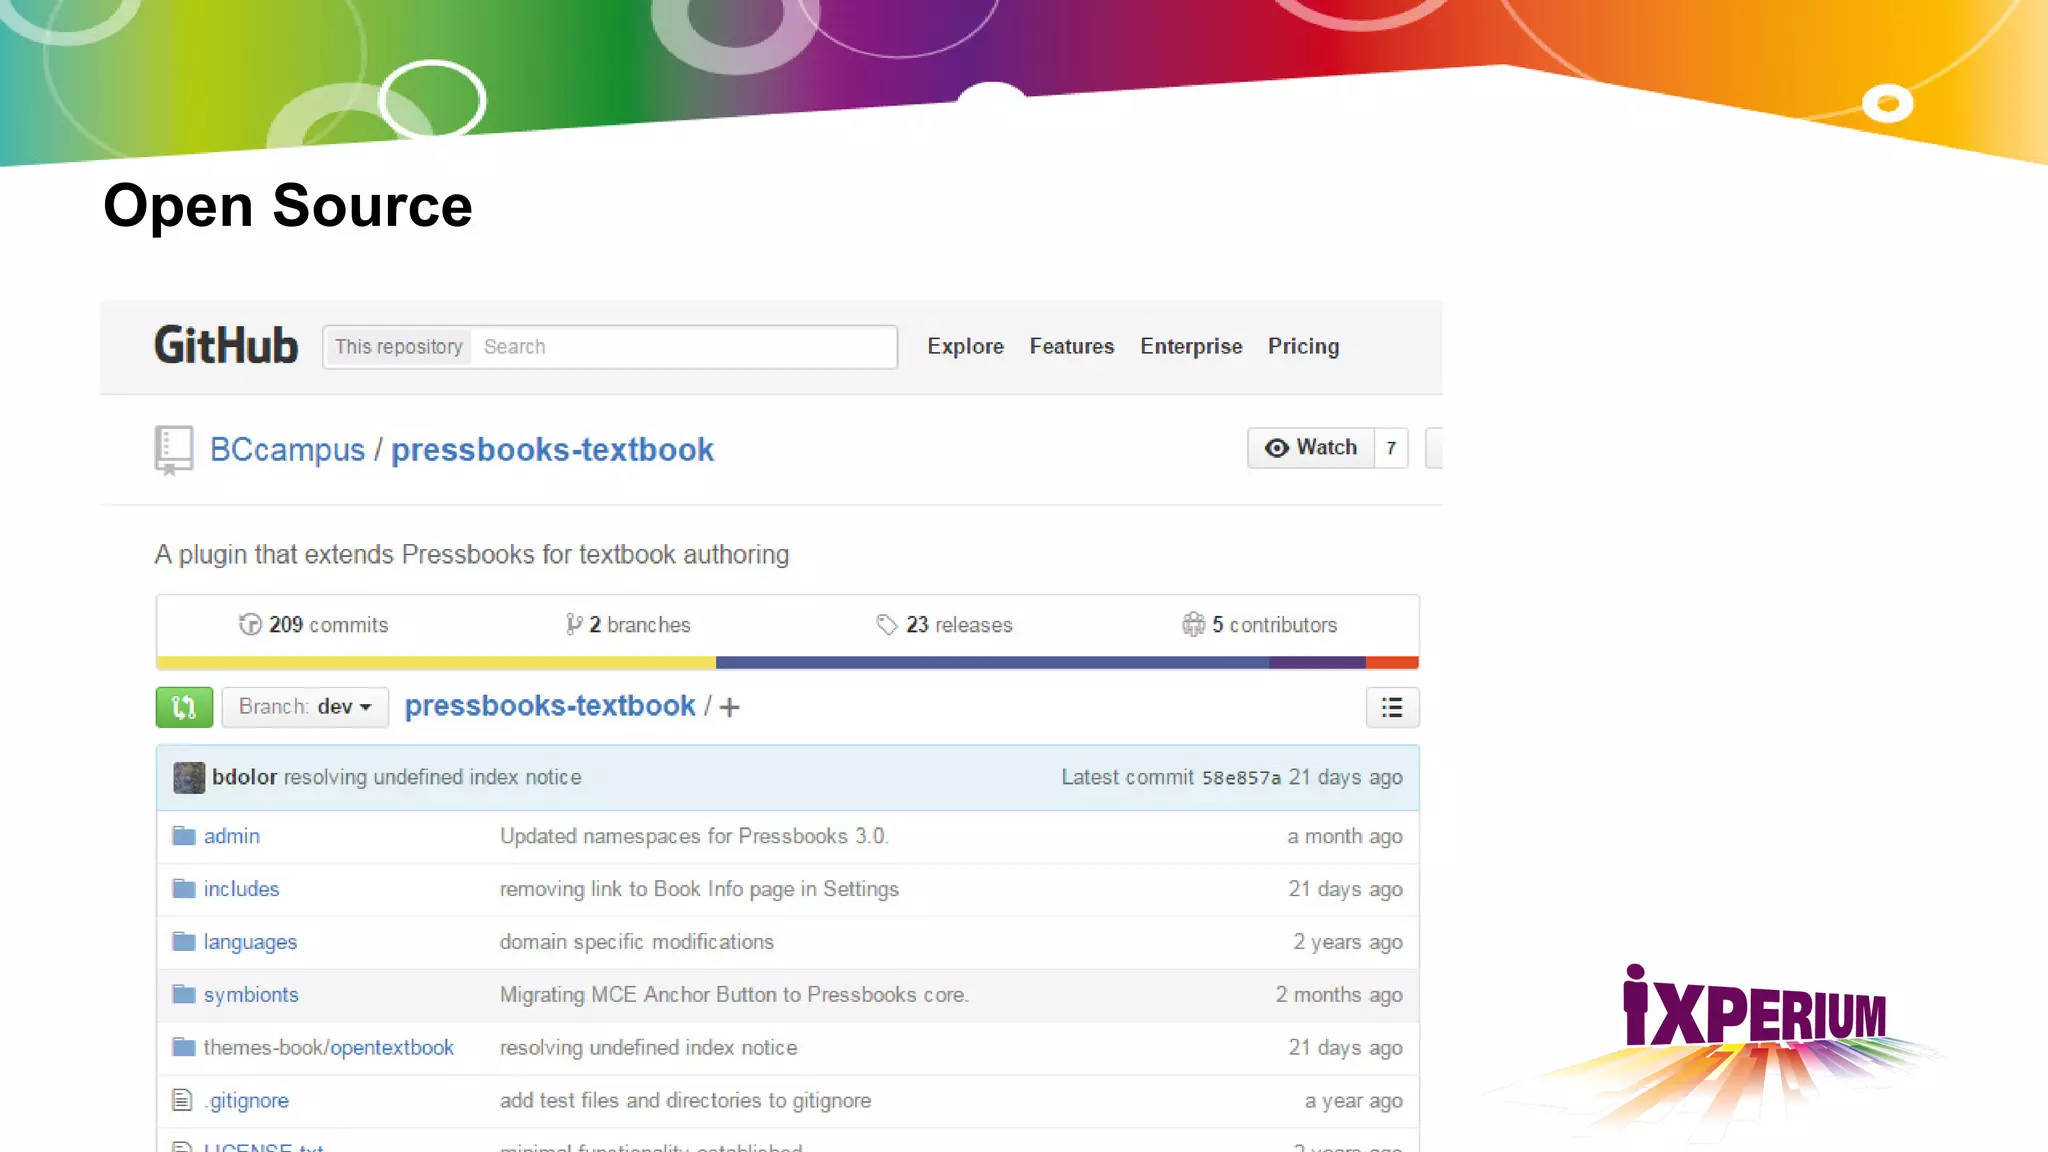Open the 5 contributors link
The height and width of the screenshot is (1152, 2048).
1259,625
